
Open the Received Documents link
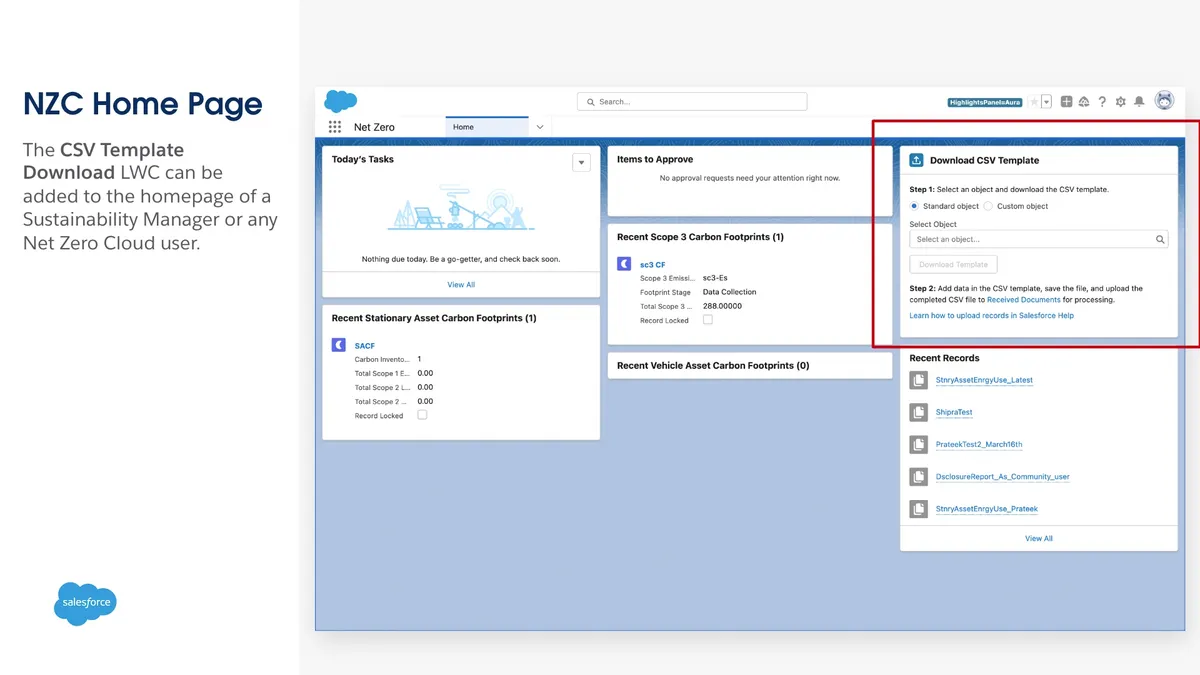[x=1024, y=300]
